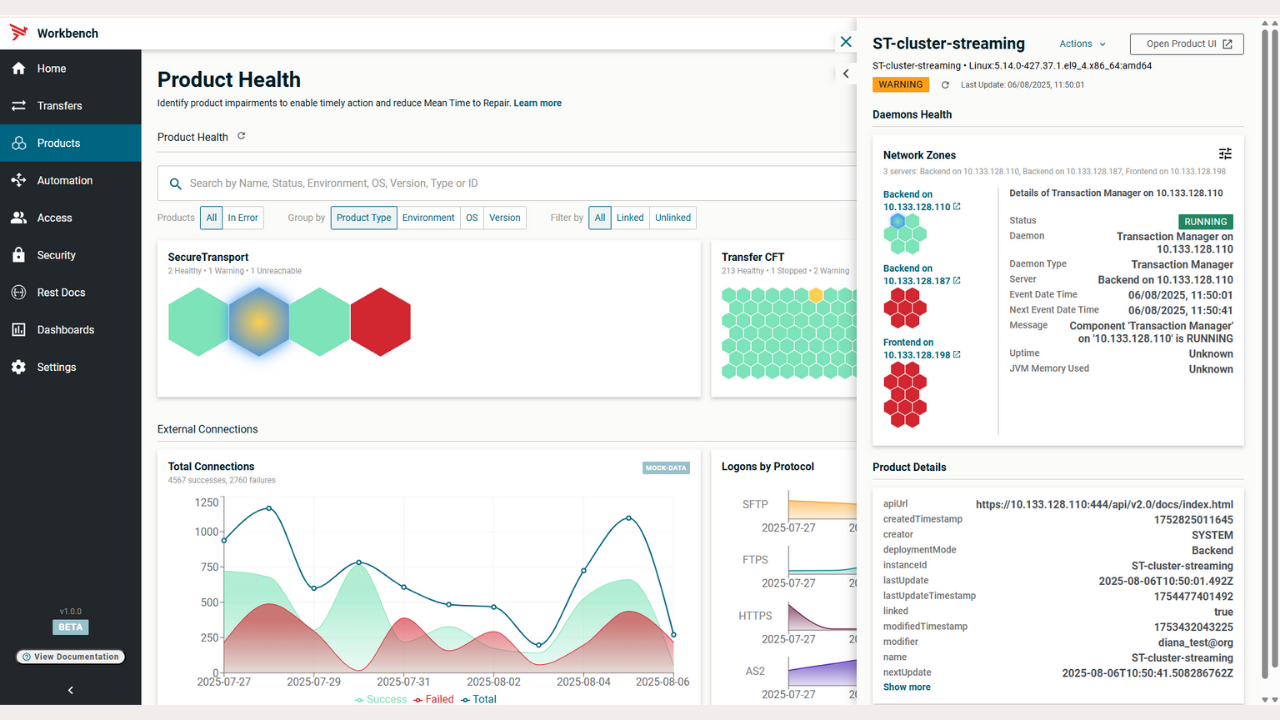Expand Product Details with Show more
This screenshot has width=1280, height=720.
point(907,687)
